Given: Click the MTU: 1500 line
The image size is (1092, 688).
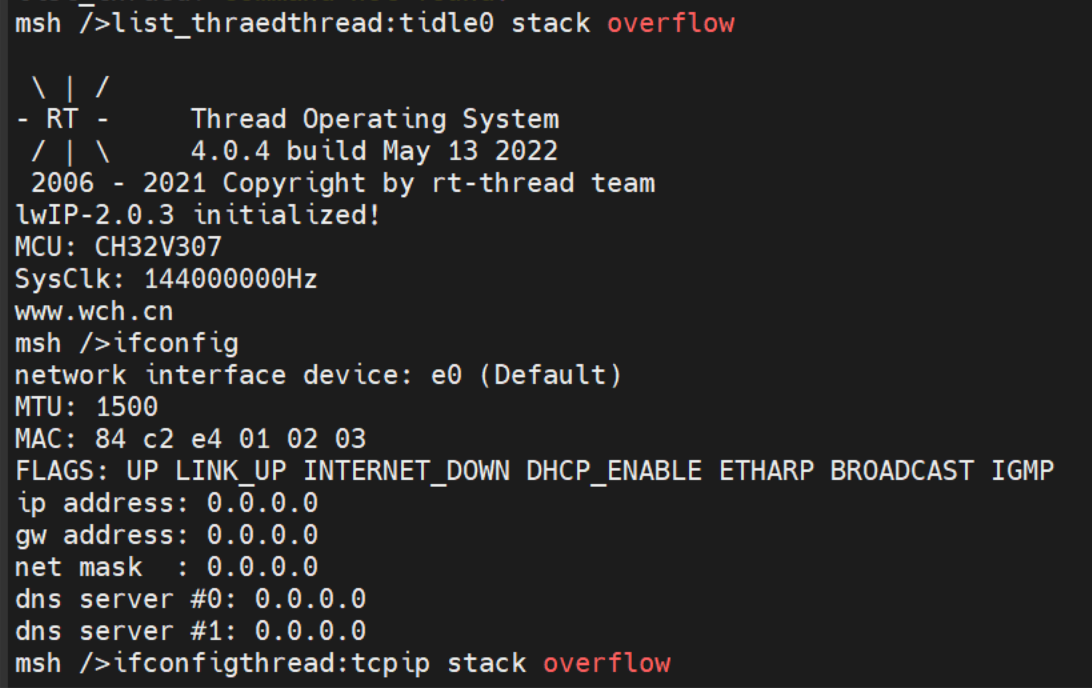Looking at the screenshot, I should [86, 408].
